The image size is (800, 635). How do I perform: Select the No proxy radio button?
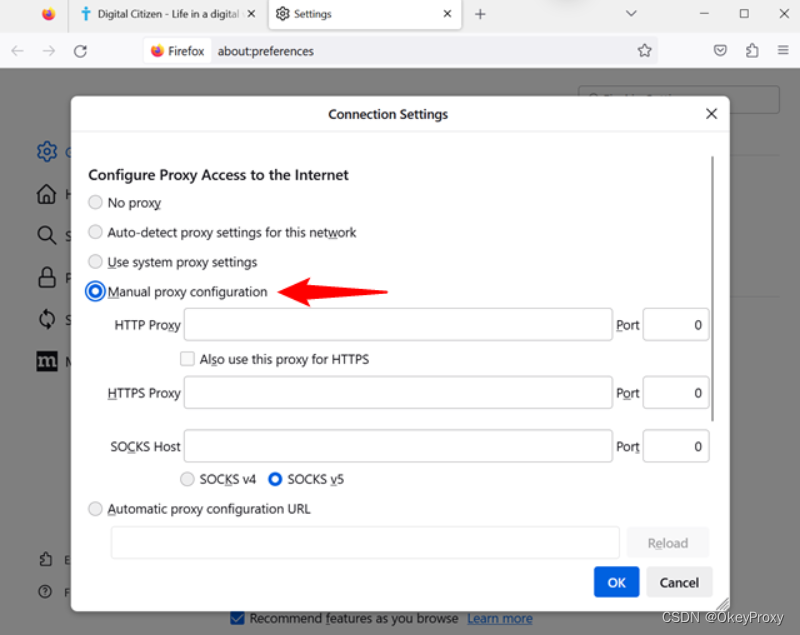(95, 202)
